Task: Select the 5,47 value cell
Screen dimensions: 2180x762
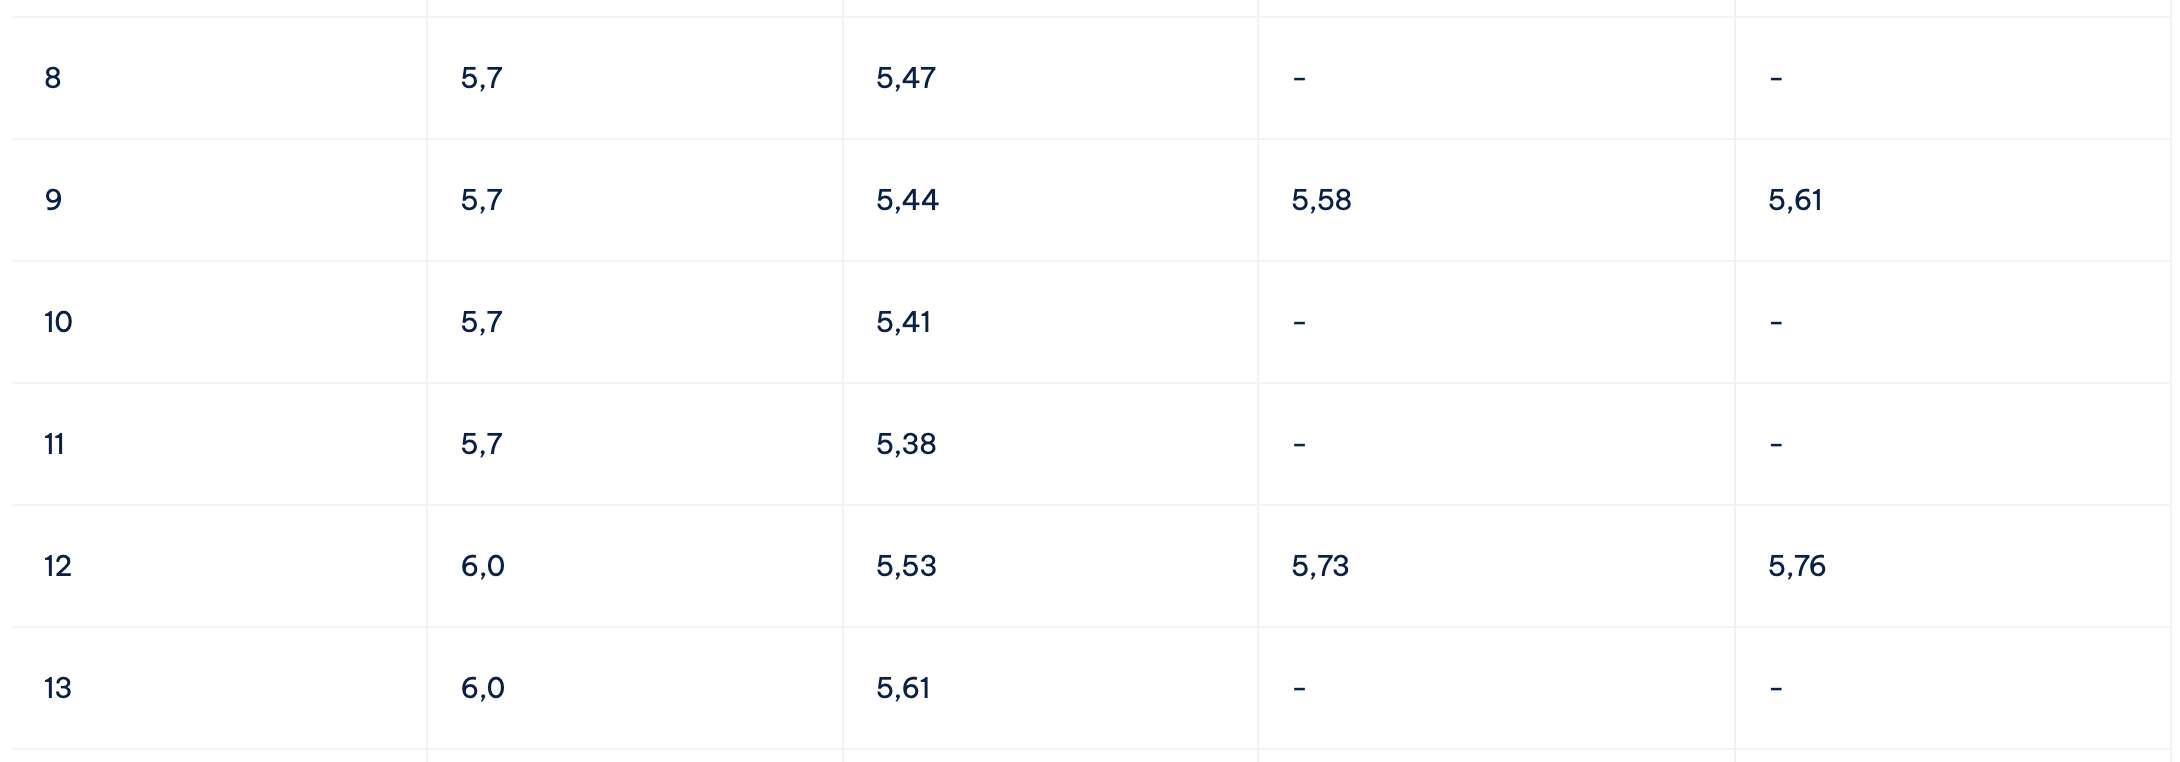Action: tap(1050, 78)
